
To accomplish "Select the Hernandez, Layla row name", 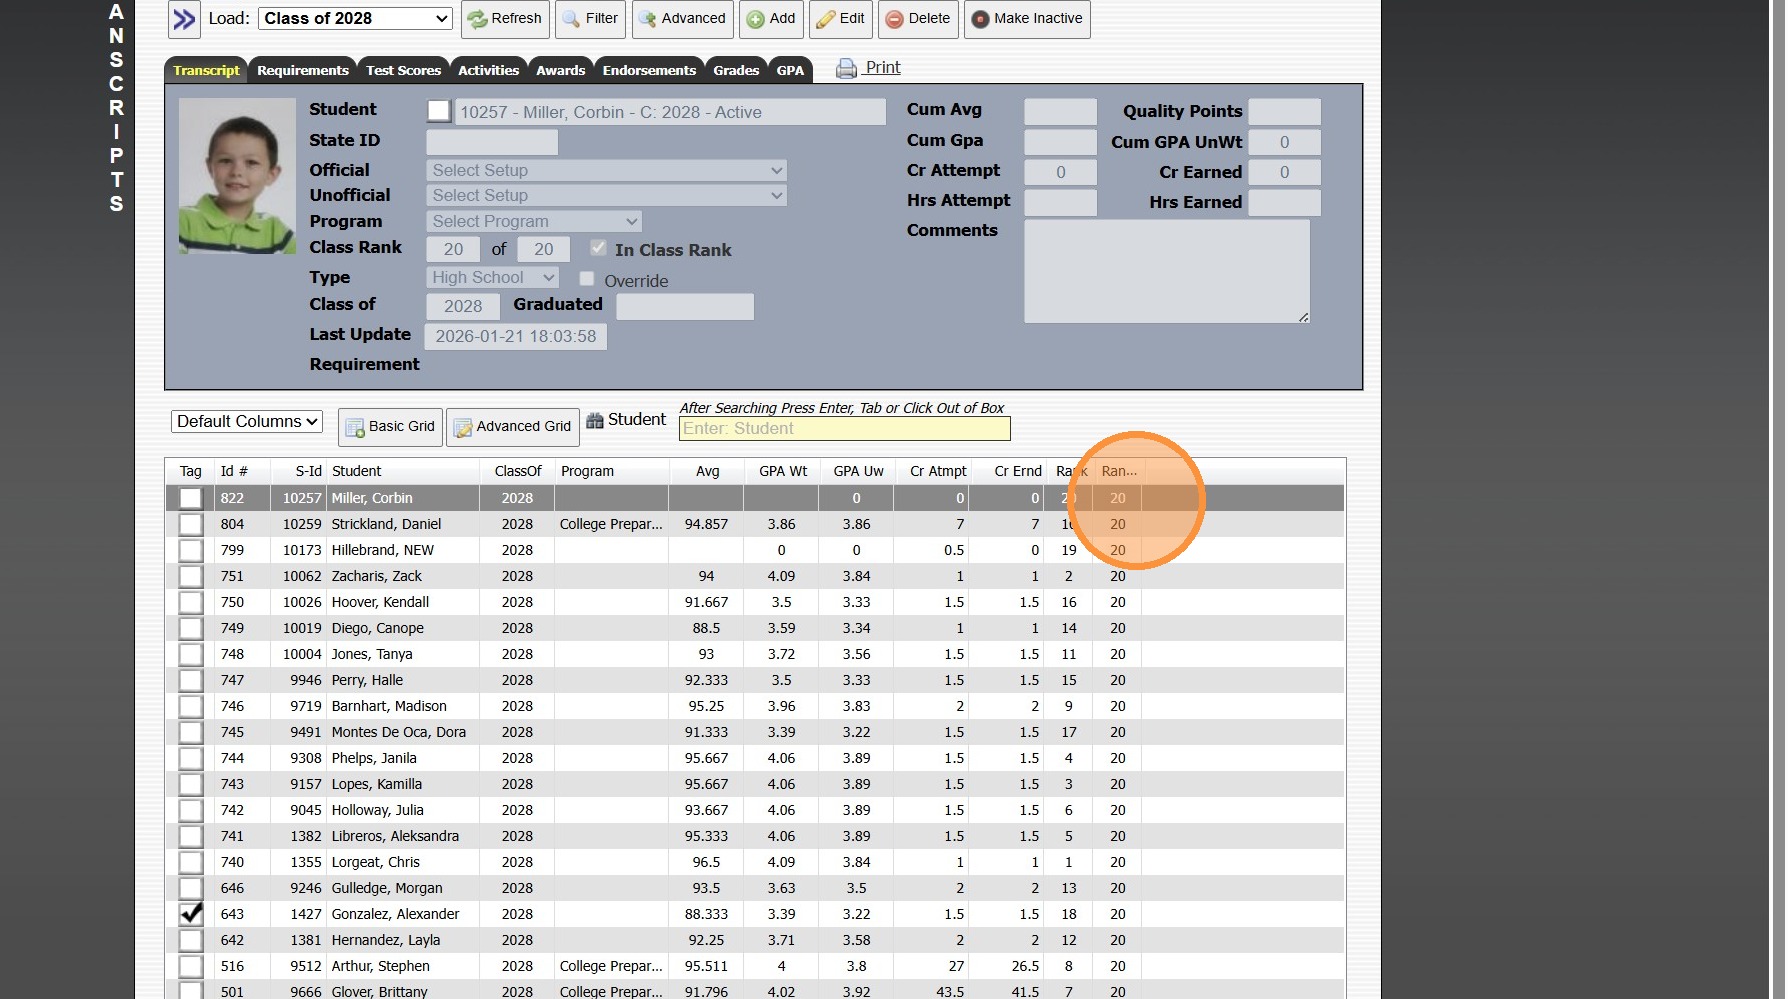I will (x=386, y=940).
